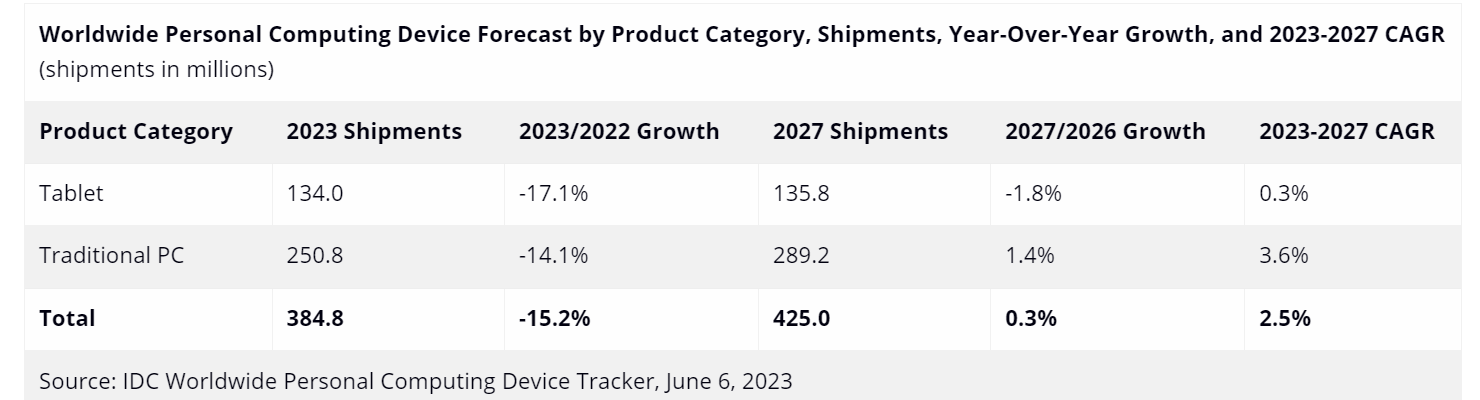Click Tablet 2023 shipments value 134.0

click(x=315, y=194)
